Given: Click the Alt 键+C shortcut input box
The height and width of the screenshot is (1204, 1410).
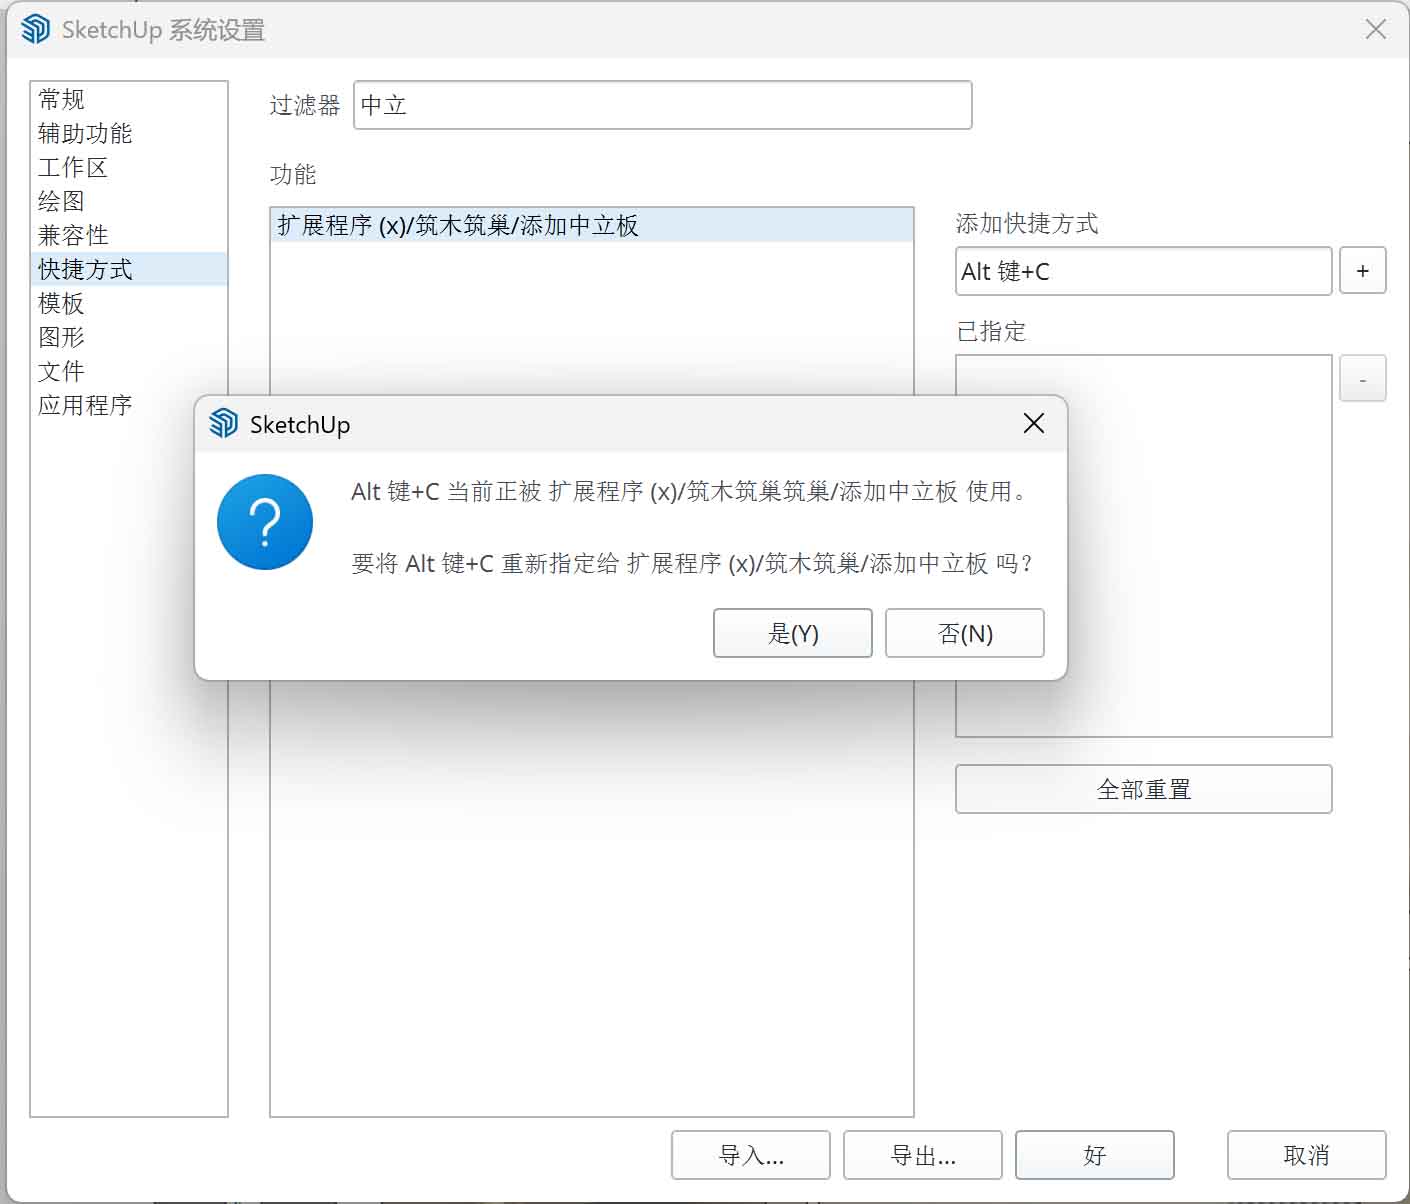Looking at the screenshot, I should pos(1143,271).
